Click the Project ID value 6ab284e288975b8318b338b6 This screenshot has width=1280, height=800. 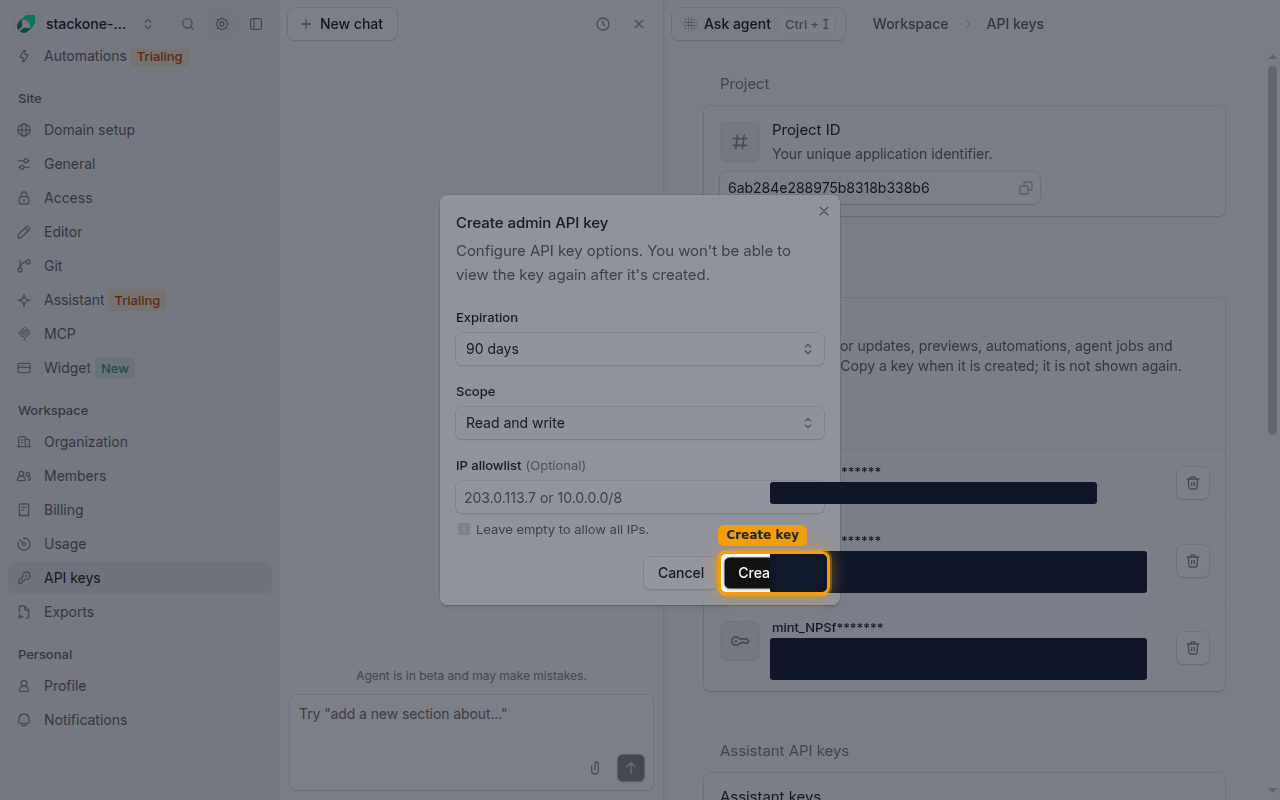(829, 188)
